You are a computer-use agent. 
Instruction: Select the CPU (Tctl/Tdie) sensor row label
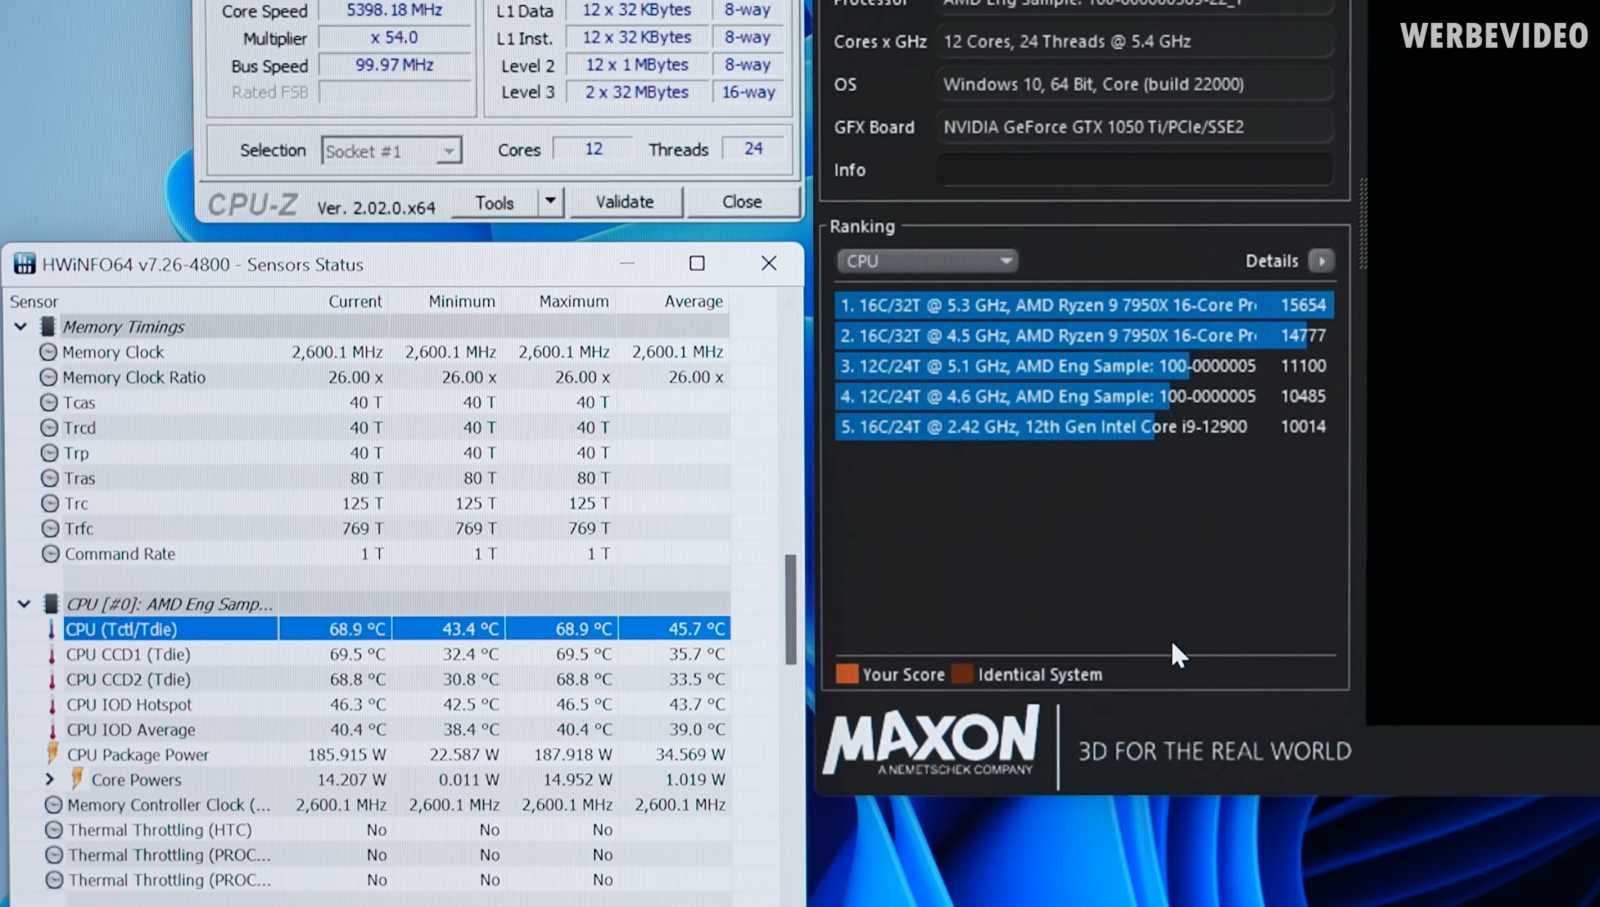point(121,629)
